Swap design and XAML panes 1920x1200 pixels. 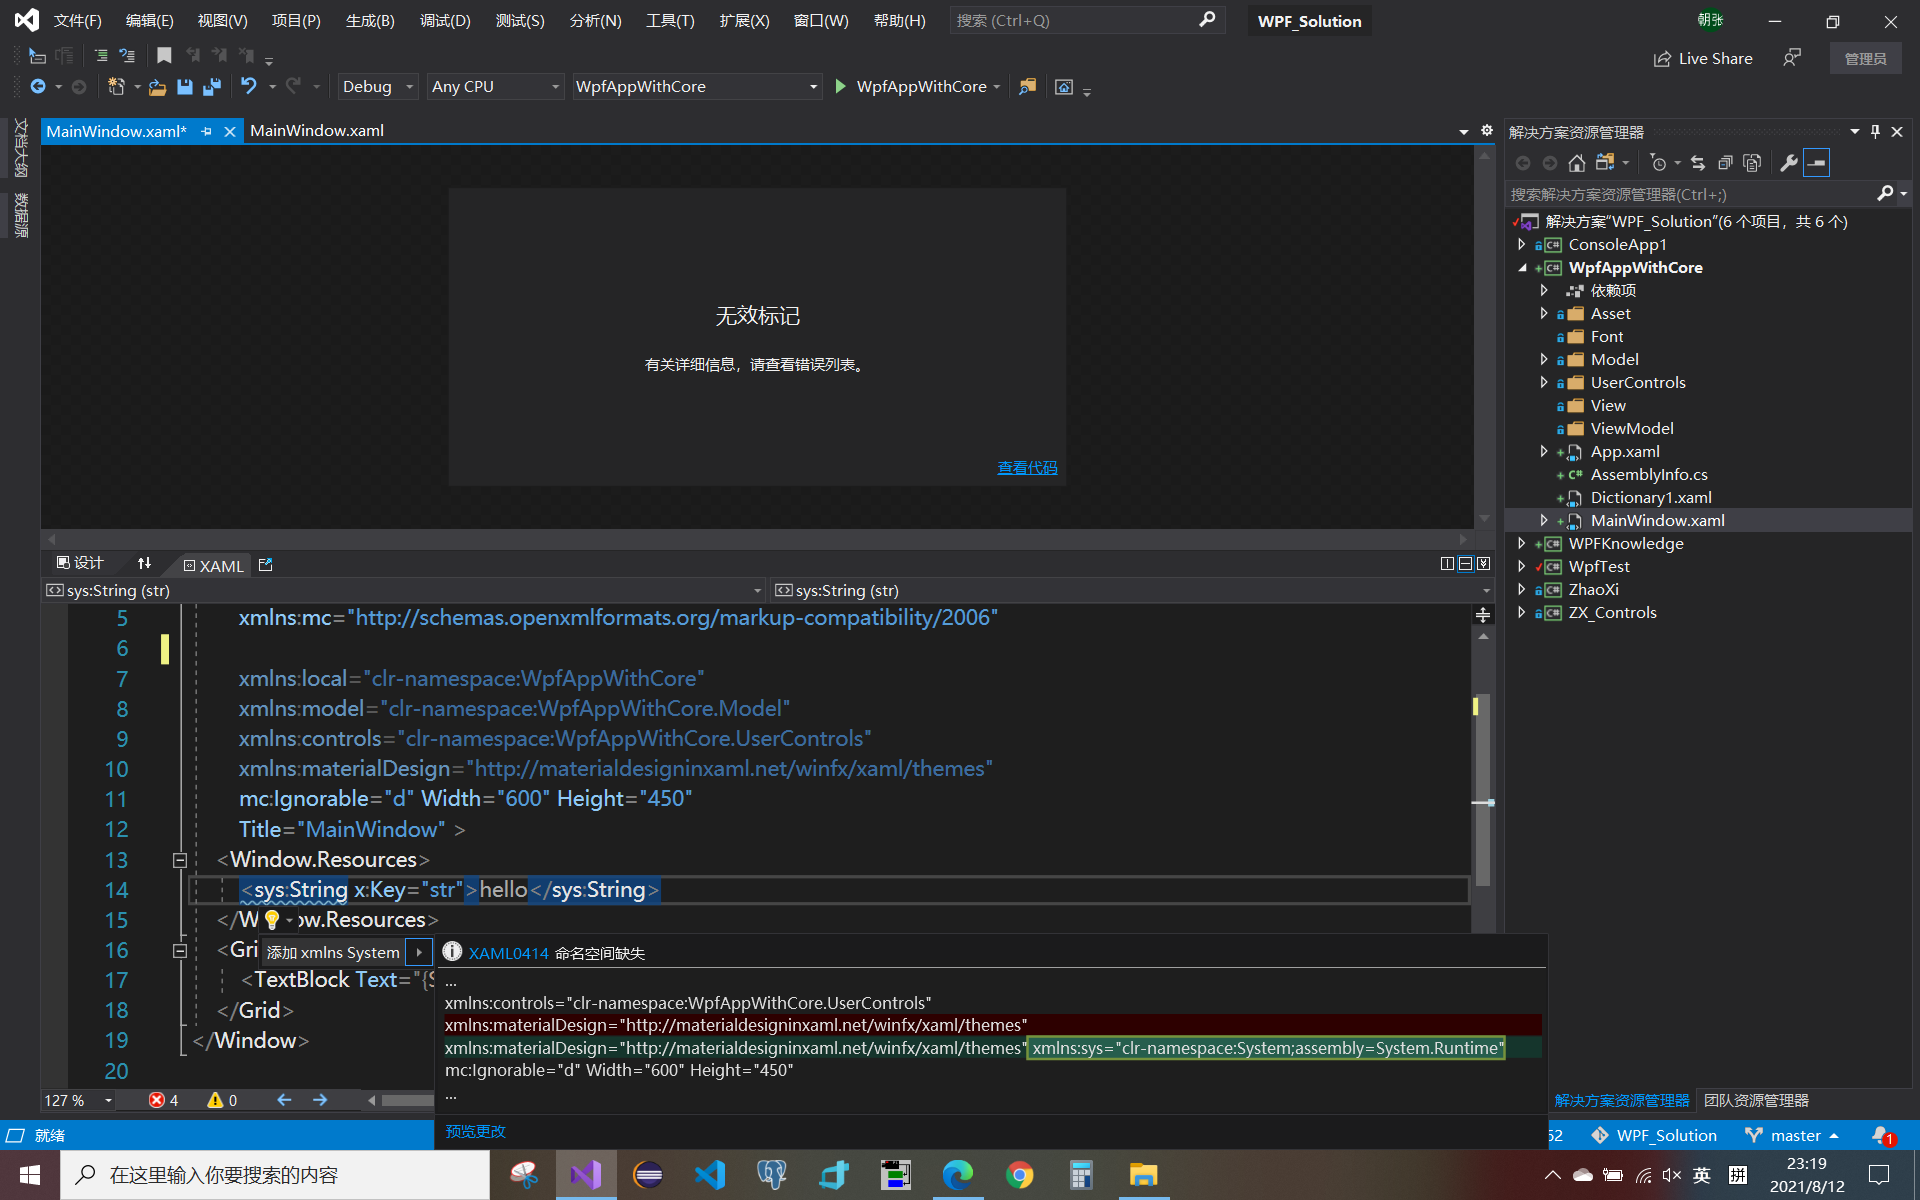[144, 564]
